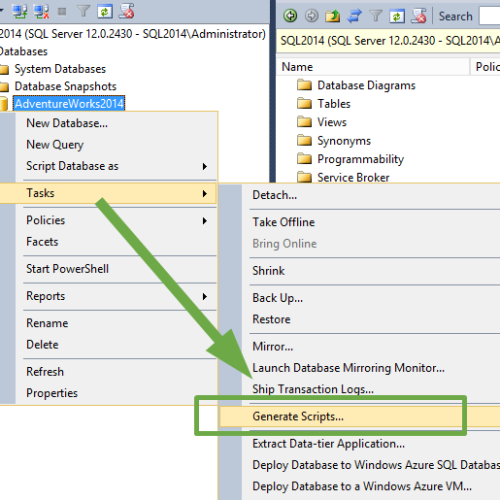Expand the Tasks submenu arrow

[205, 193]
